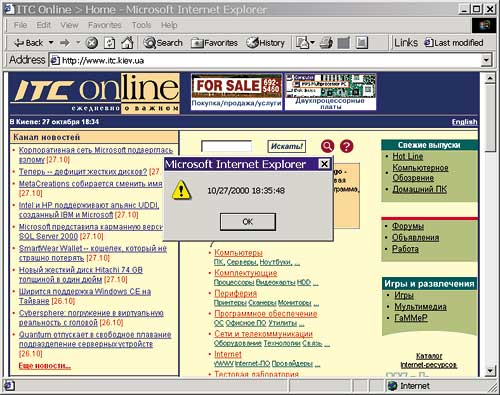Click OK in the alert dialog
Viewport: 500px width, 395px height.
pos(248,222)
